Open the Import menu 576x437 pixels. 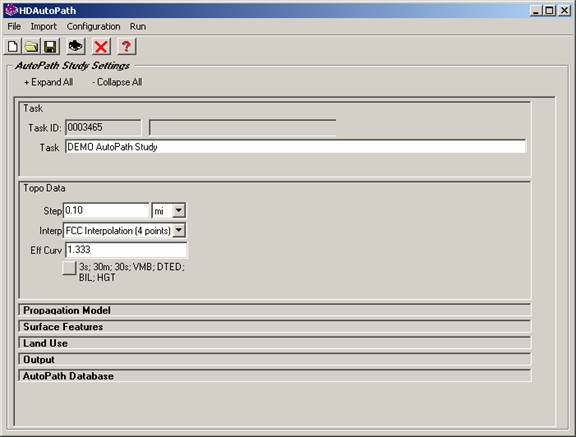click(43, 27)
